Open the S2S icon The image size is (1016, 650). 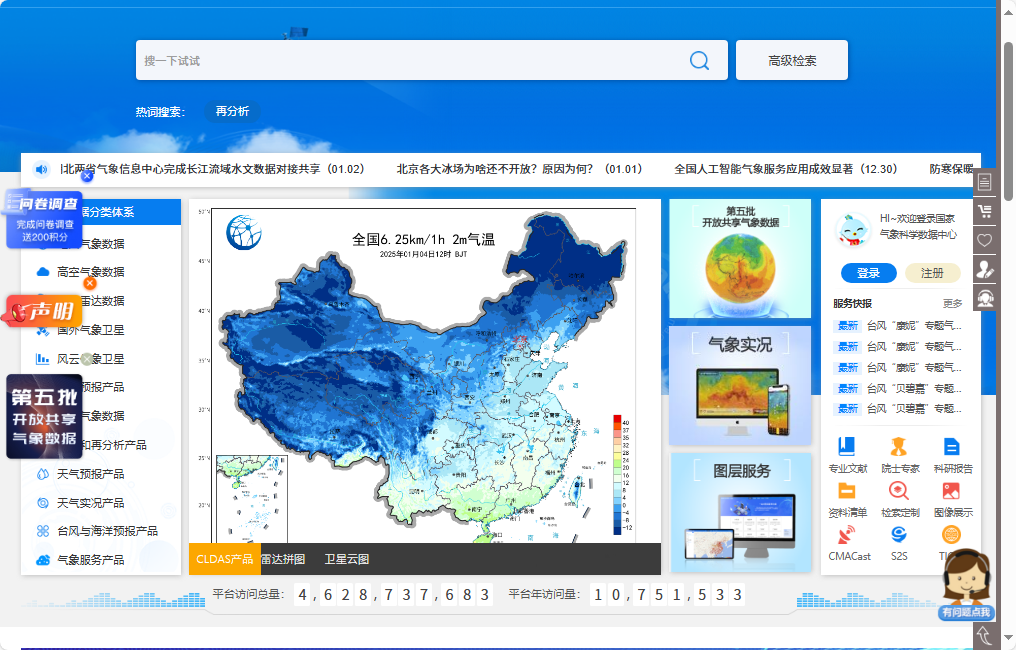coord(899,535)
